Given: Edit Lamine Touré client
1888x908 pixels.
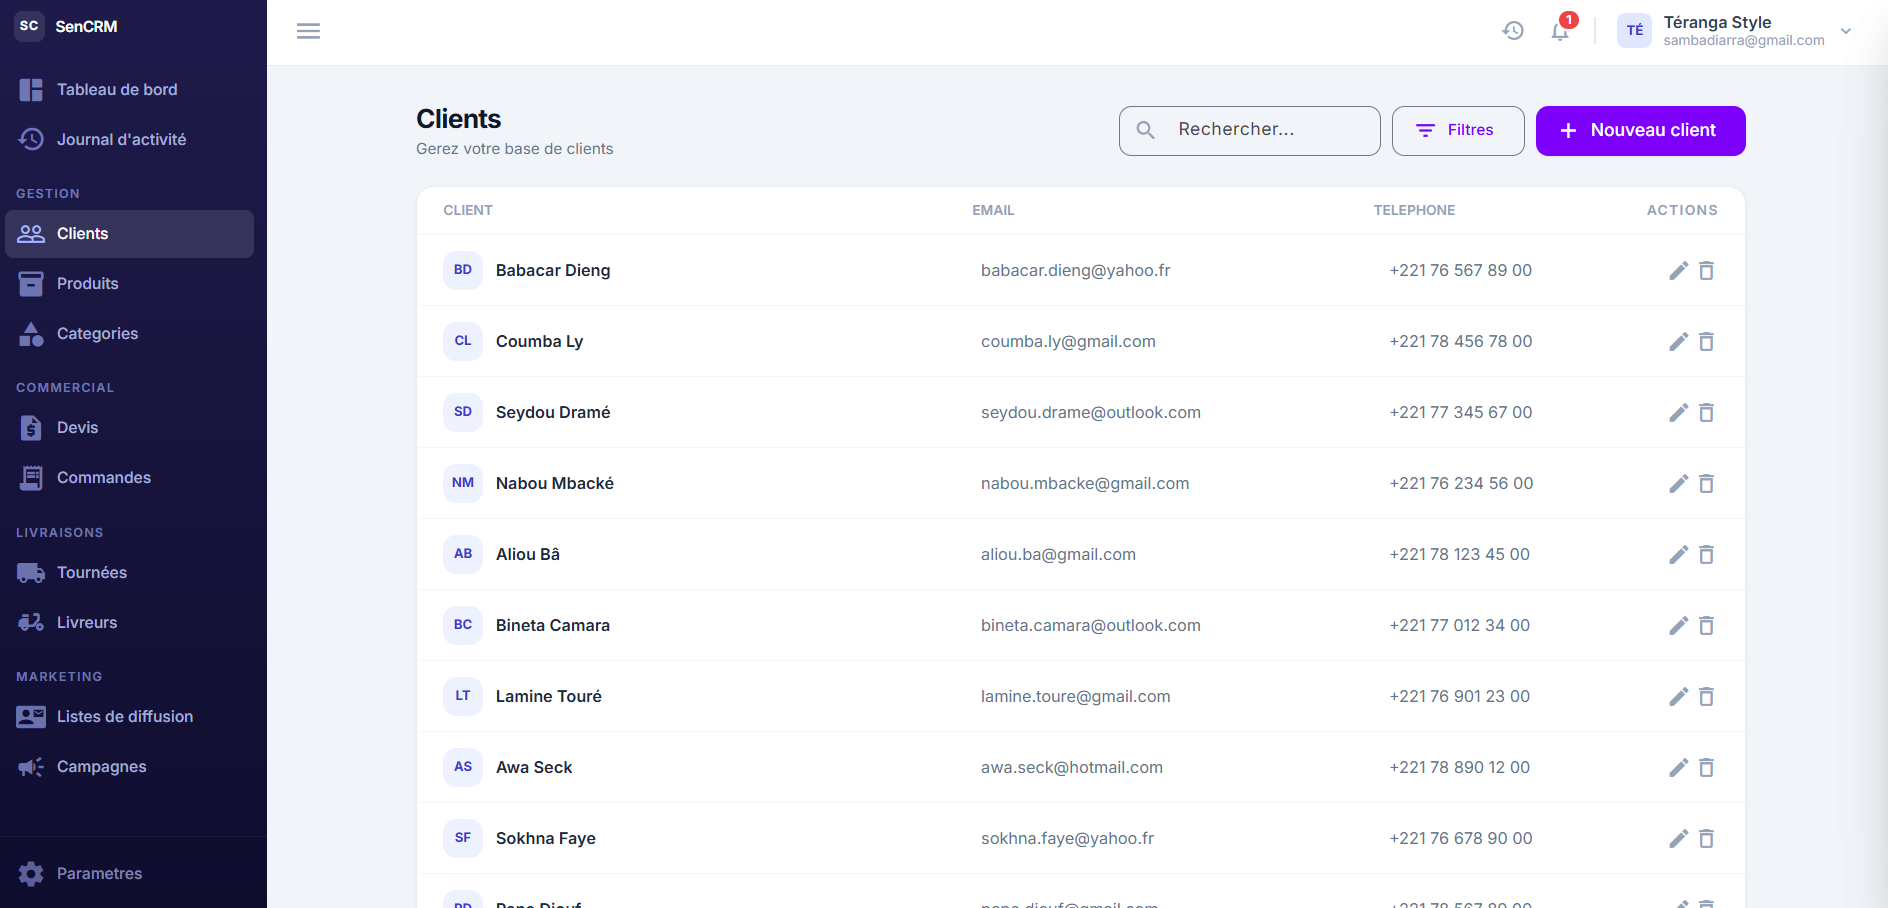Looking at the screenshot, I should [x=1678, y=697].
